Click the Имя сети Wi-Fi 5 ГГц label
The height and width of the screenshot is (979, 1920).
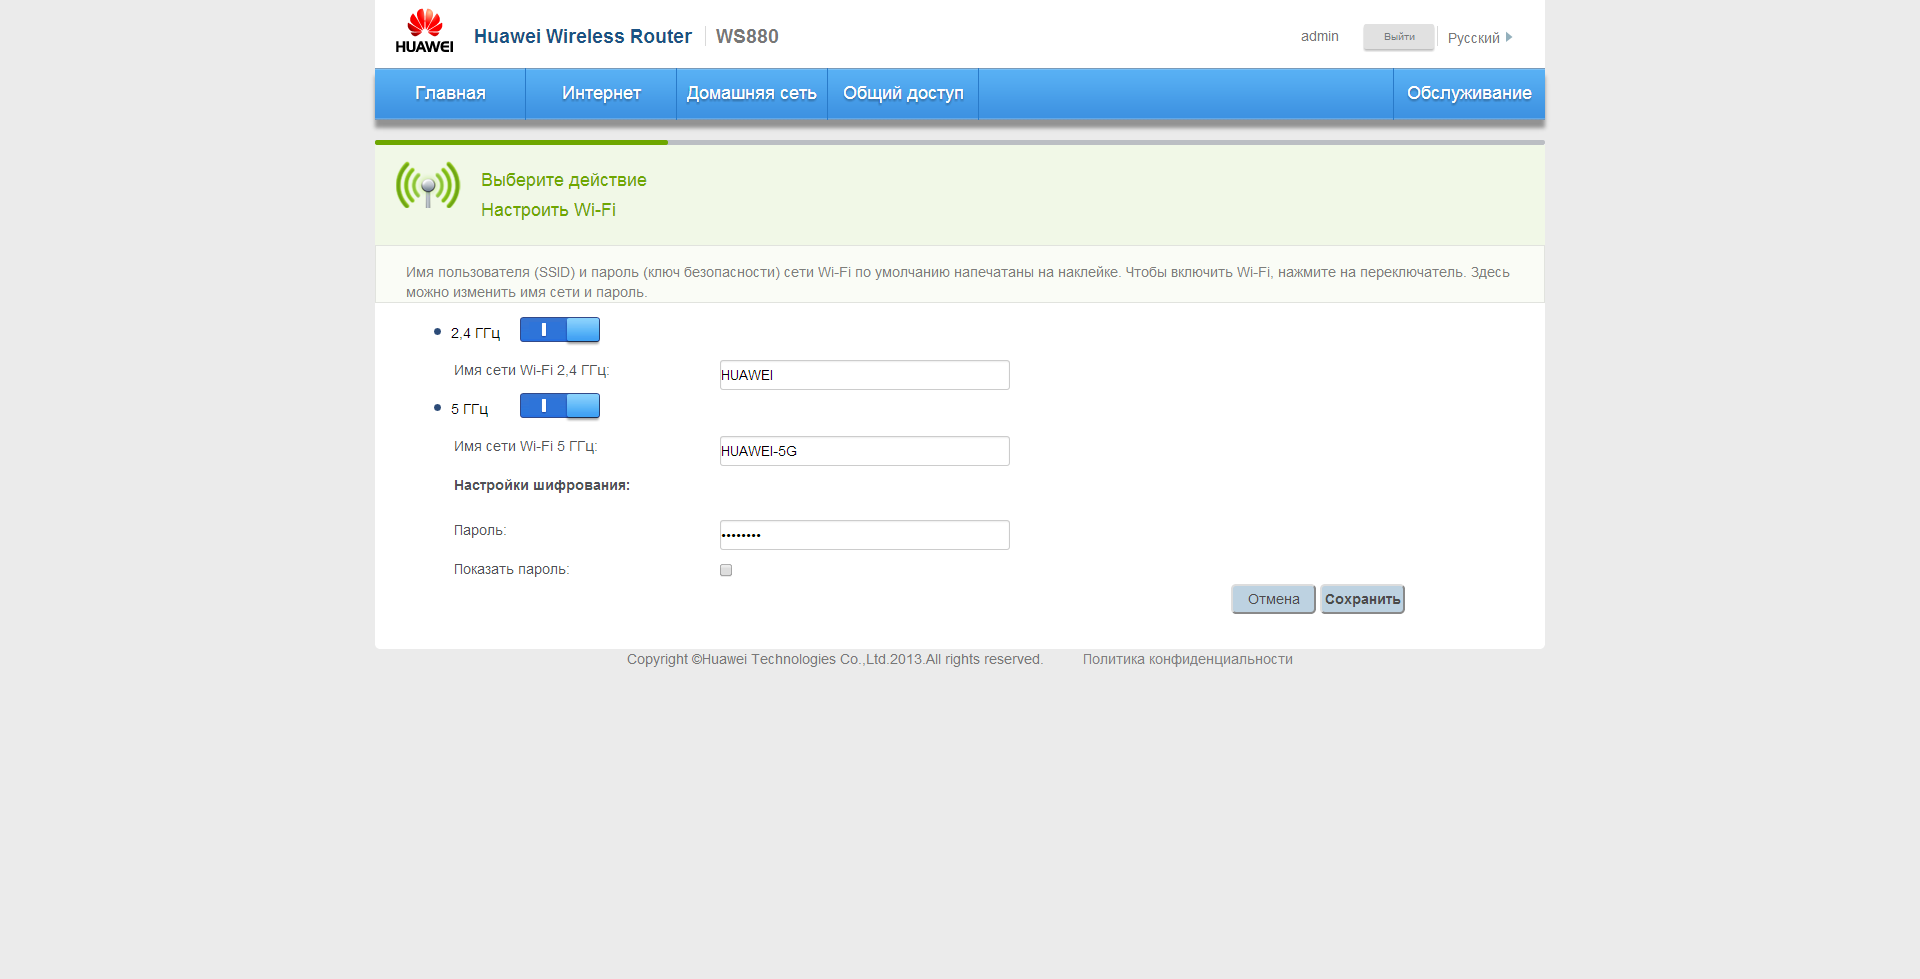click(x=525, y=446)
